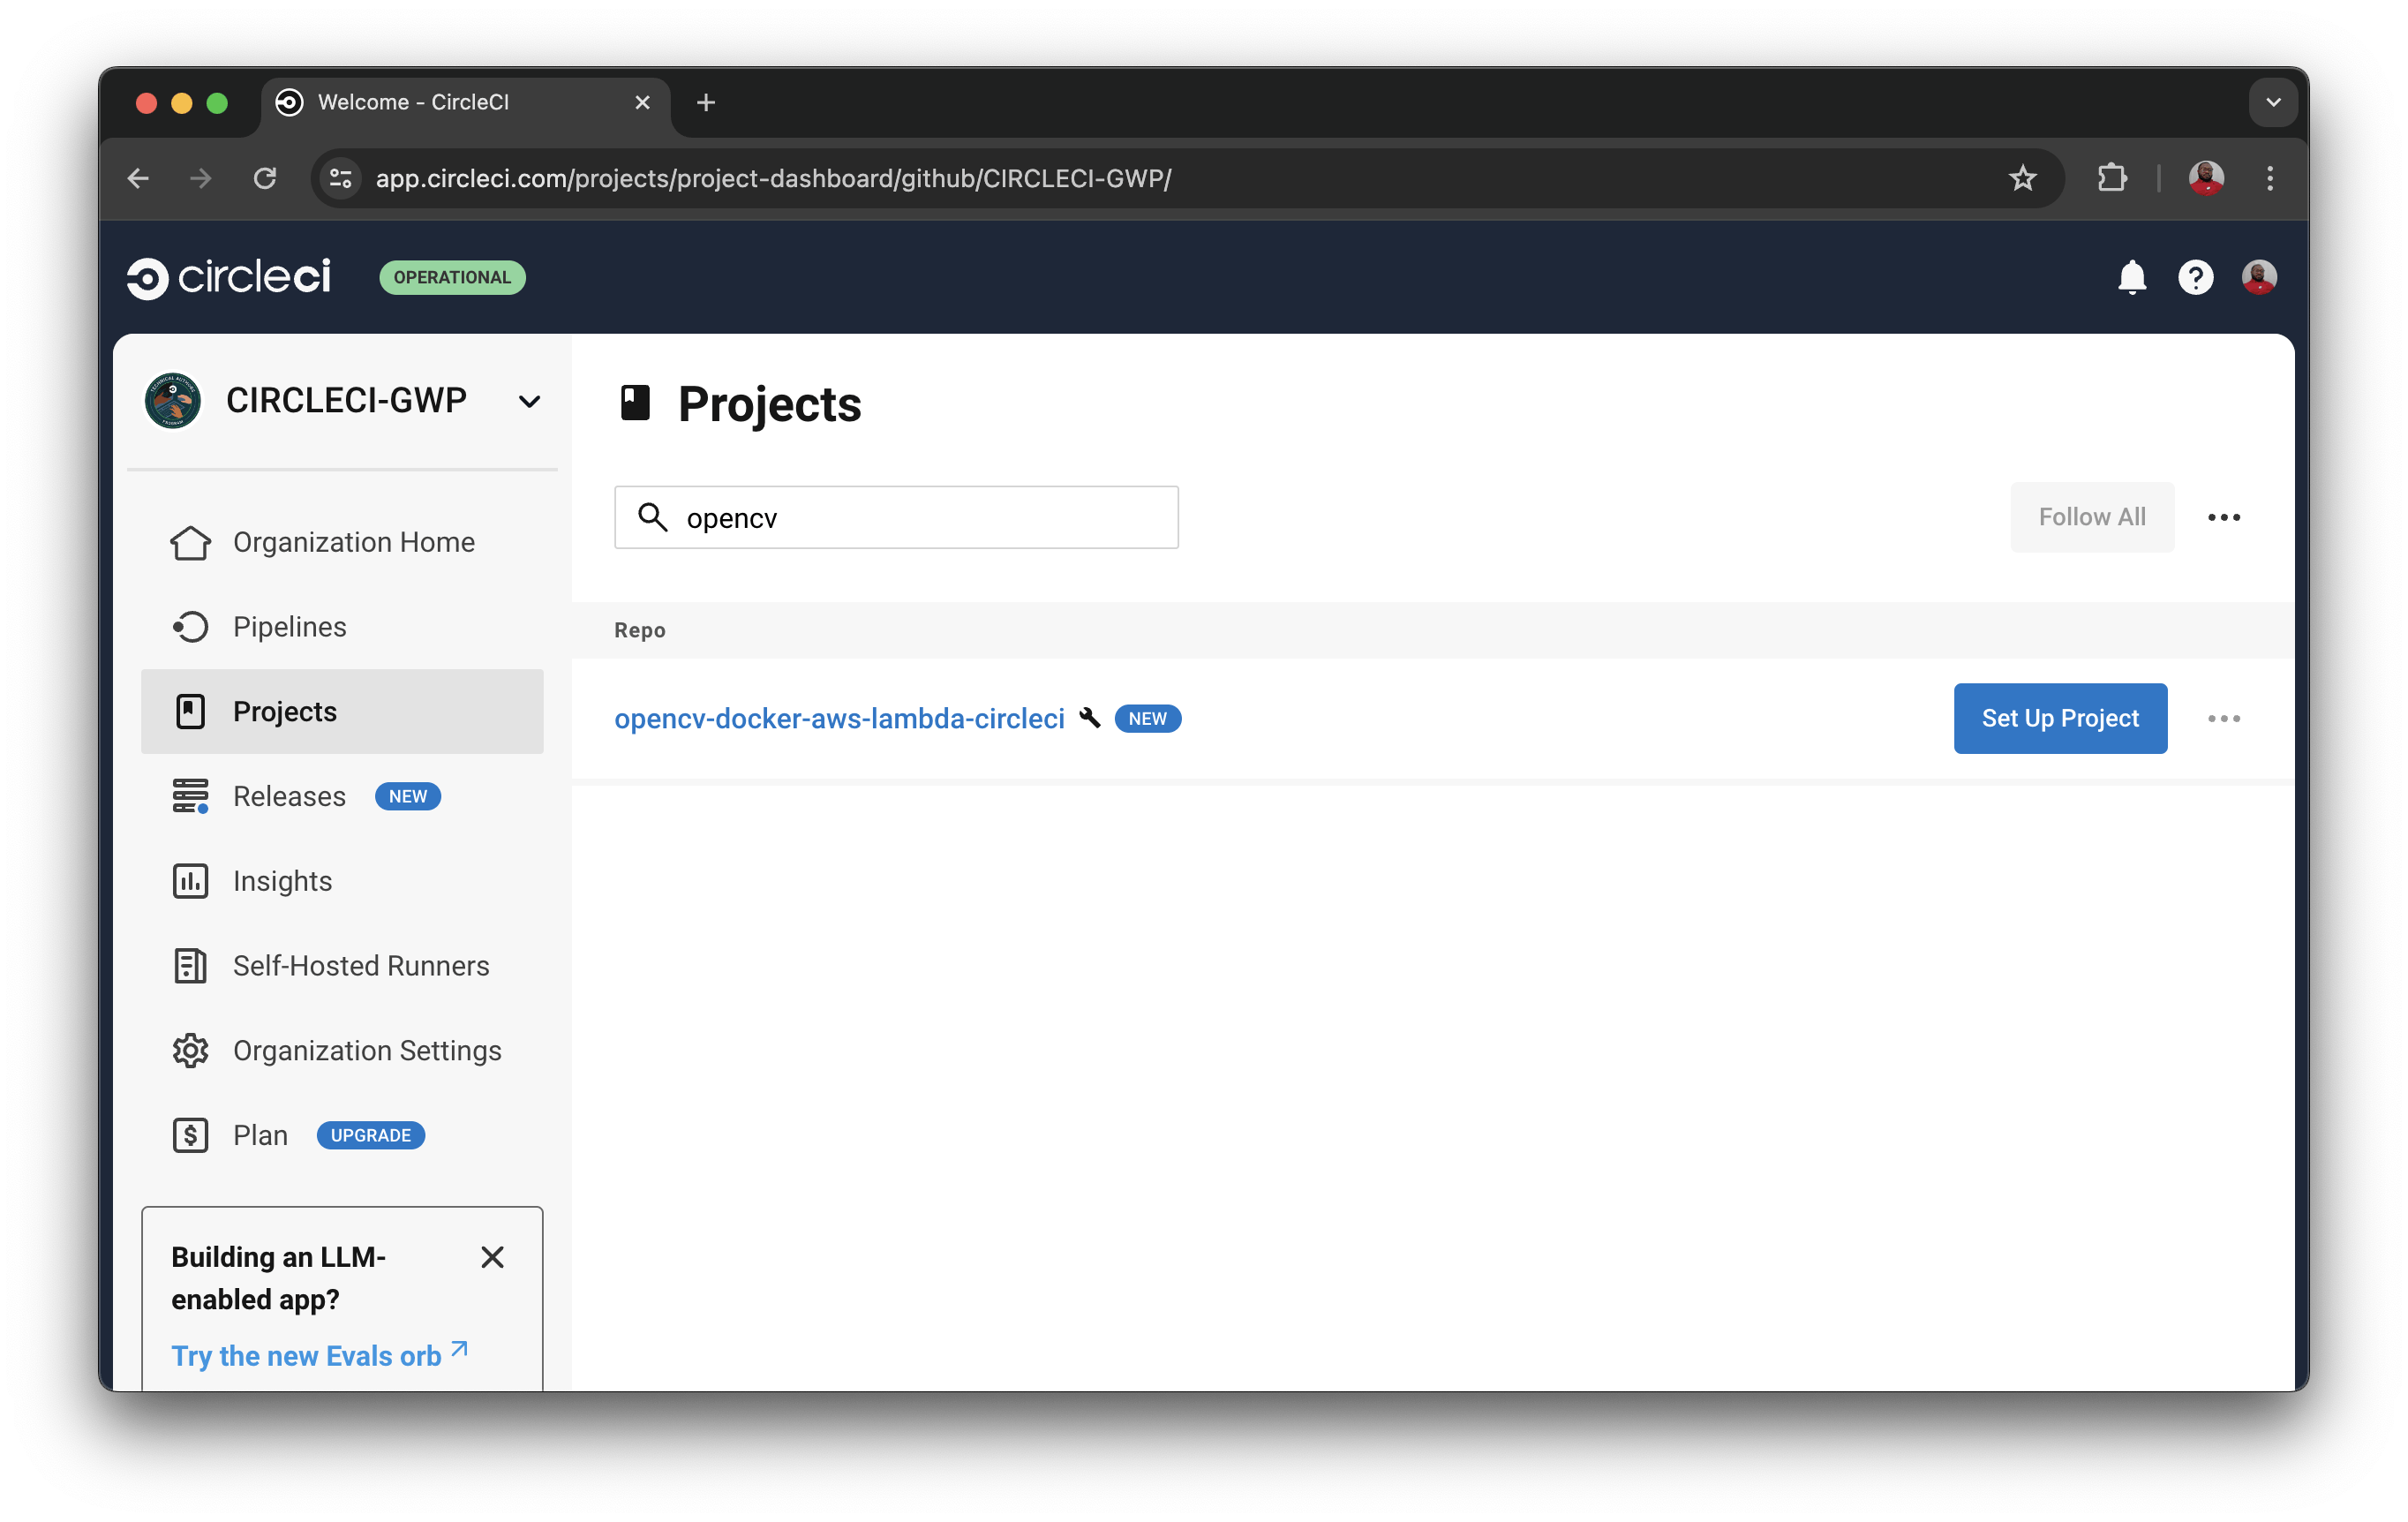Open the help question mark icon

point(2196,277)
